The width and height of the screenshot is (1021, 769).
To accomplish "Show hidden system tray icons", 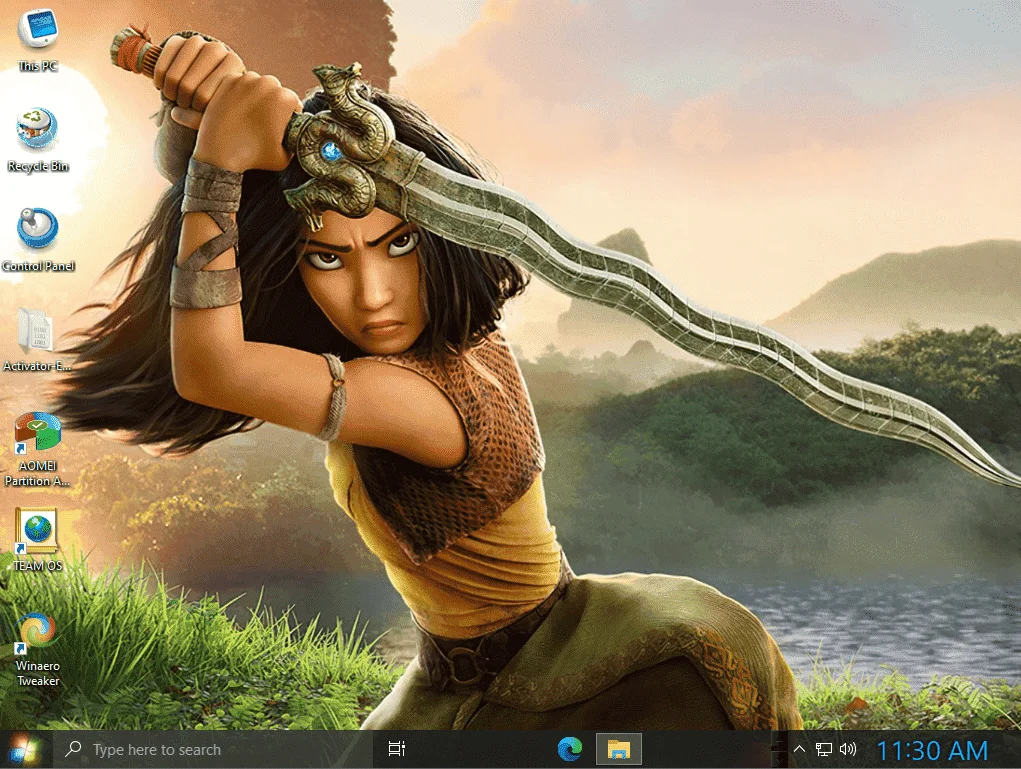I will pyautogui.click(x=799, y=749).
